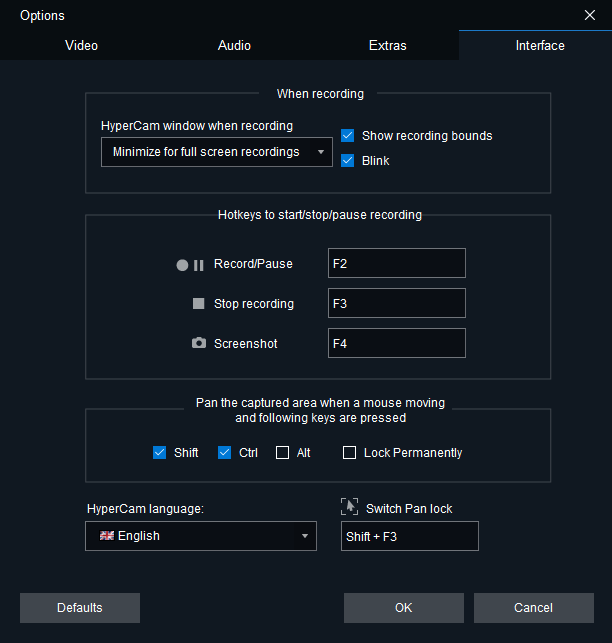Viewport: 612px width, 643px height.
Task: Click the HyperCam language: label
Action: [145, 508]
